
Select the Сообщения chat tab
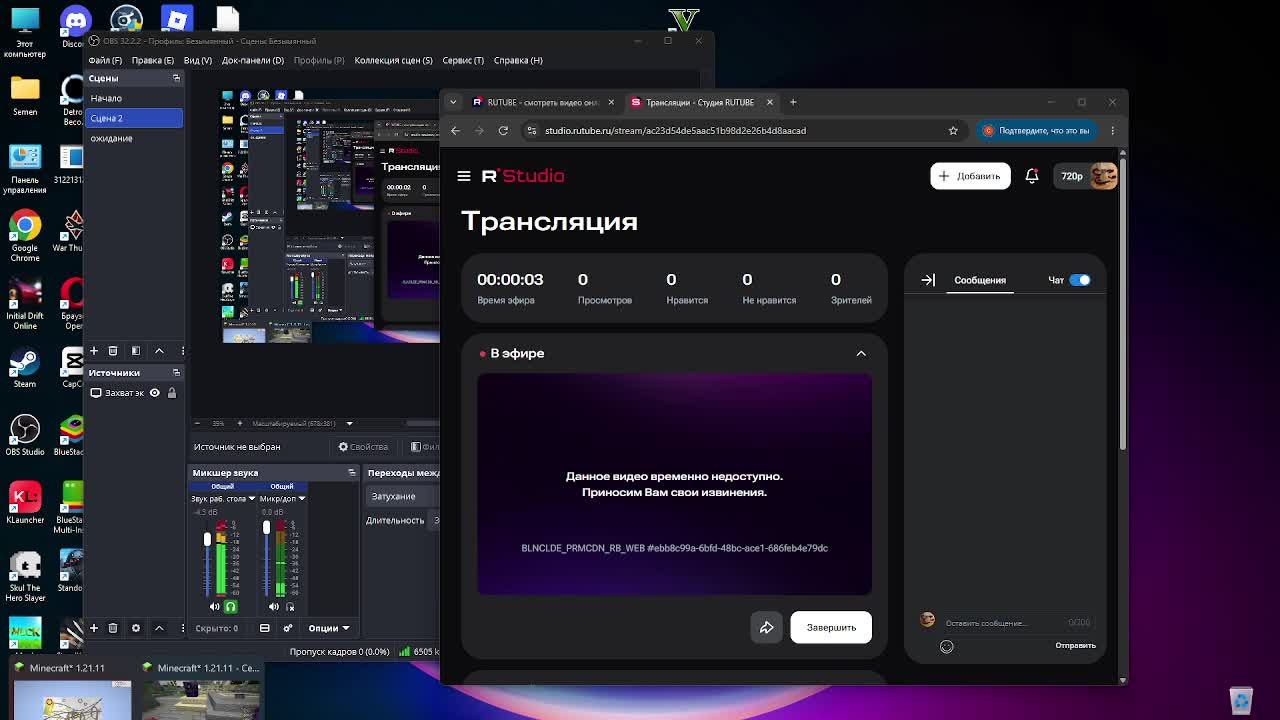click(980, 280)
